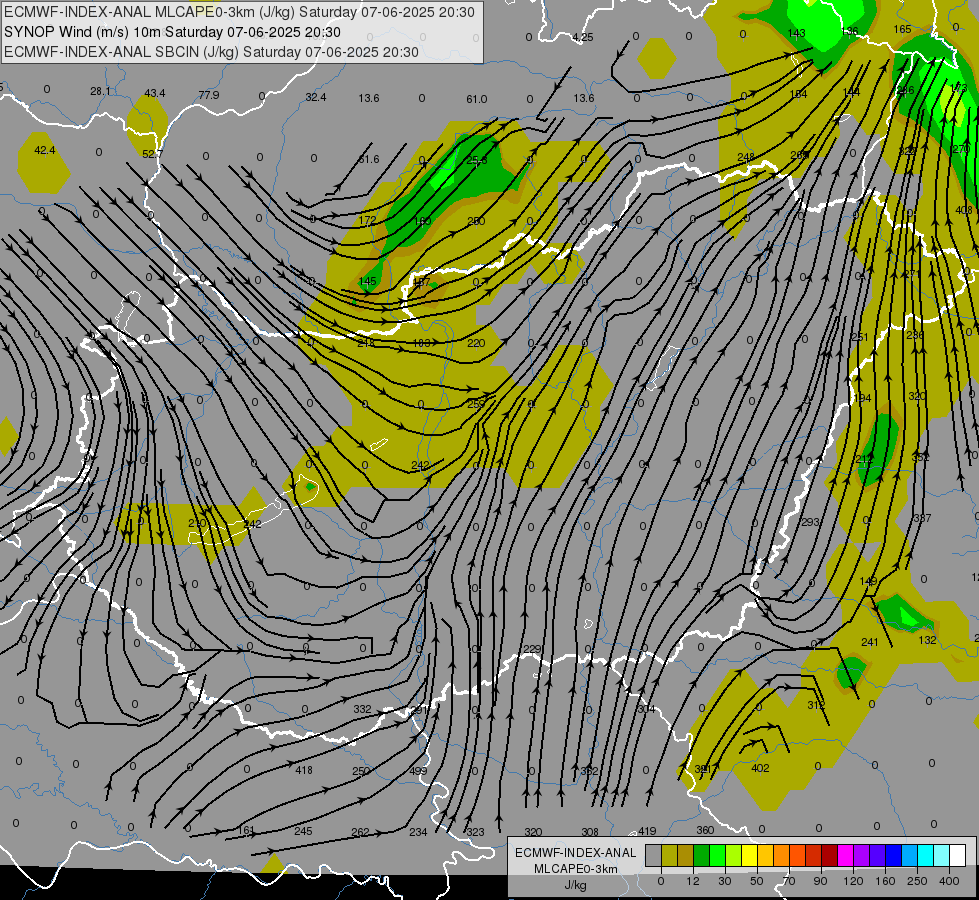Click the map value '52.7'
Viewport: 979px width, 900px height.
[x=152, y=154]
